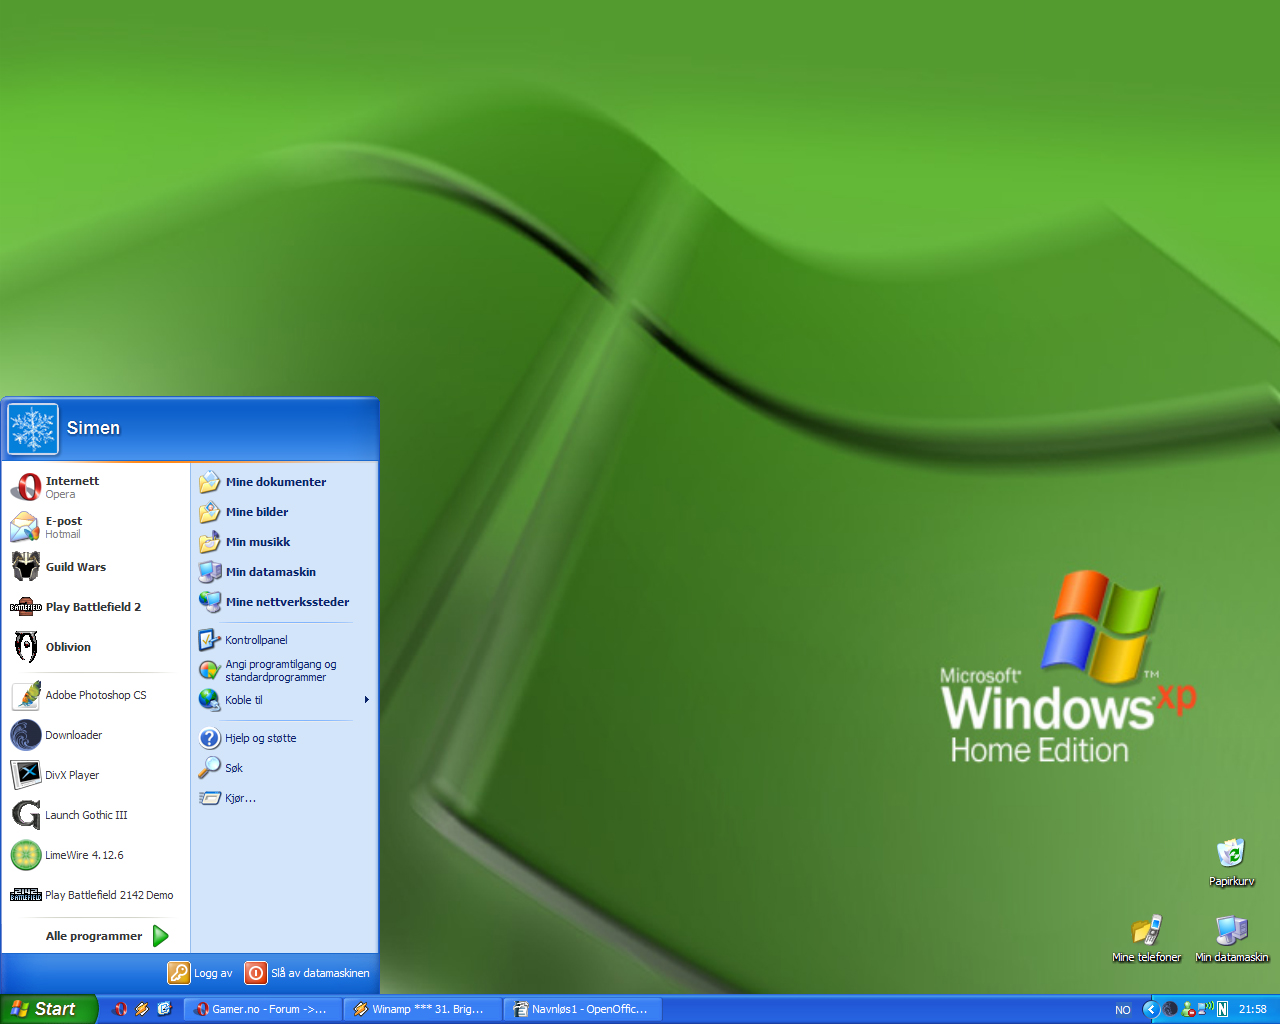Image resolution: width=1280 pixels, height=1024 pixels.
Task: Open Mine nettverkssteder
Action: [x=284, y=602]
